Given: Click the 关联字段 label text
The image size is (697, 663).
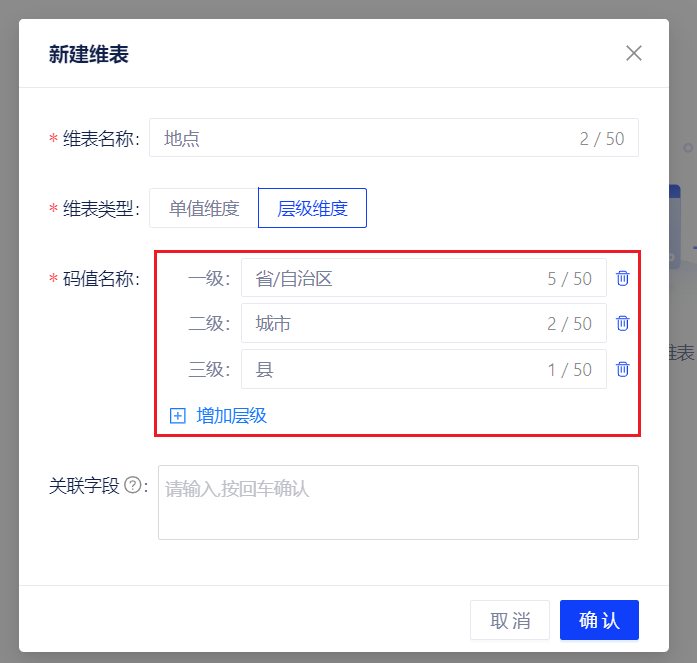Looking at the screenshot, I should [x=84, y=486].
